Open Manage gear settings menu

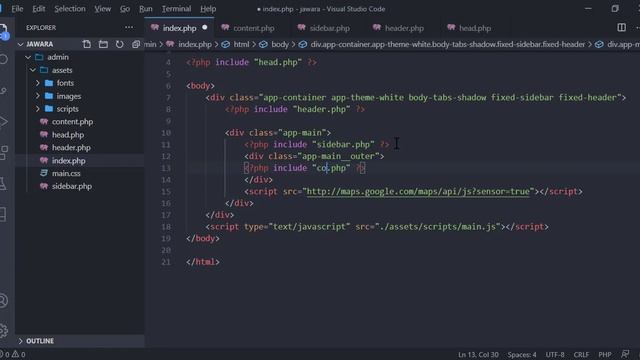coord(3,330)
